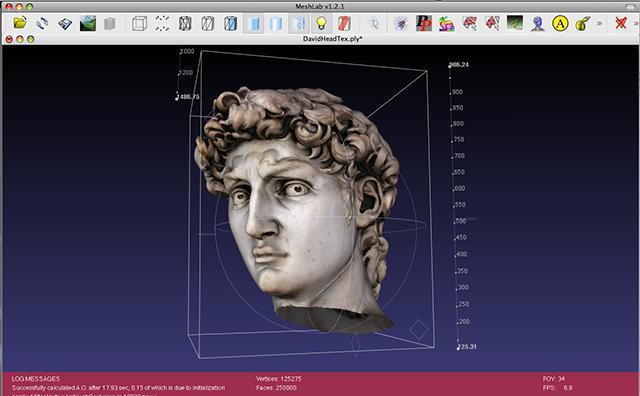640x396 pixels.
Task: Save the mesh with the floppy disk icon
Action: pos(65,24)
